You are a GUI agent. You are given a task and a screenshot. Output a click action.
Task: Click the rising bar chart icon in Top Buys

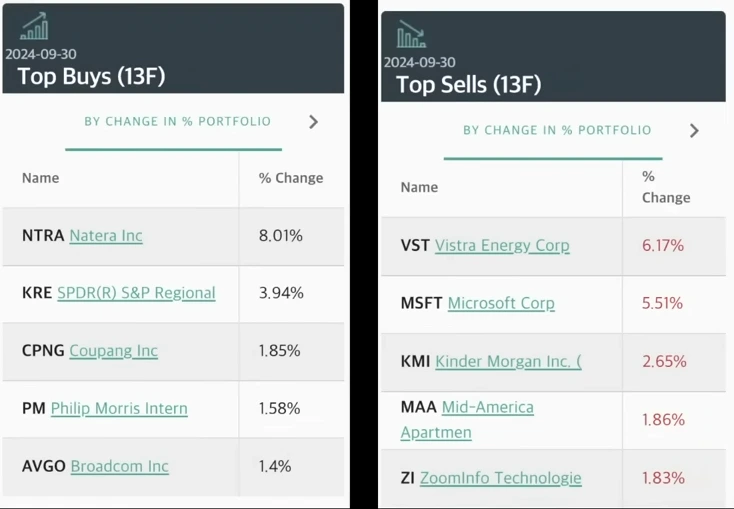(x=34, y=26)
